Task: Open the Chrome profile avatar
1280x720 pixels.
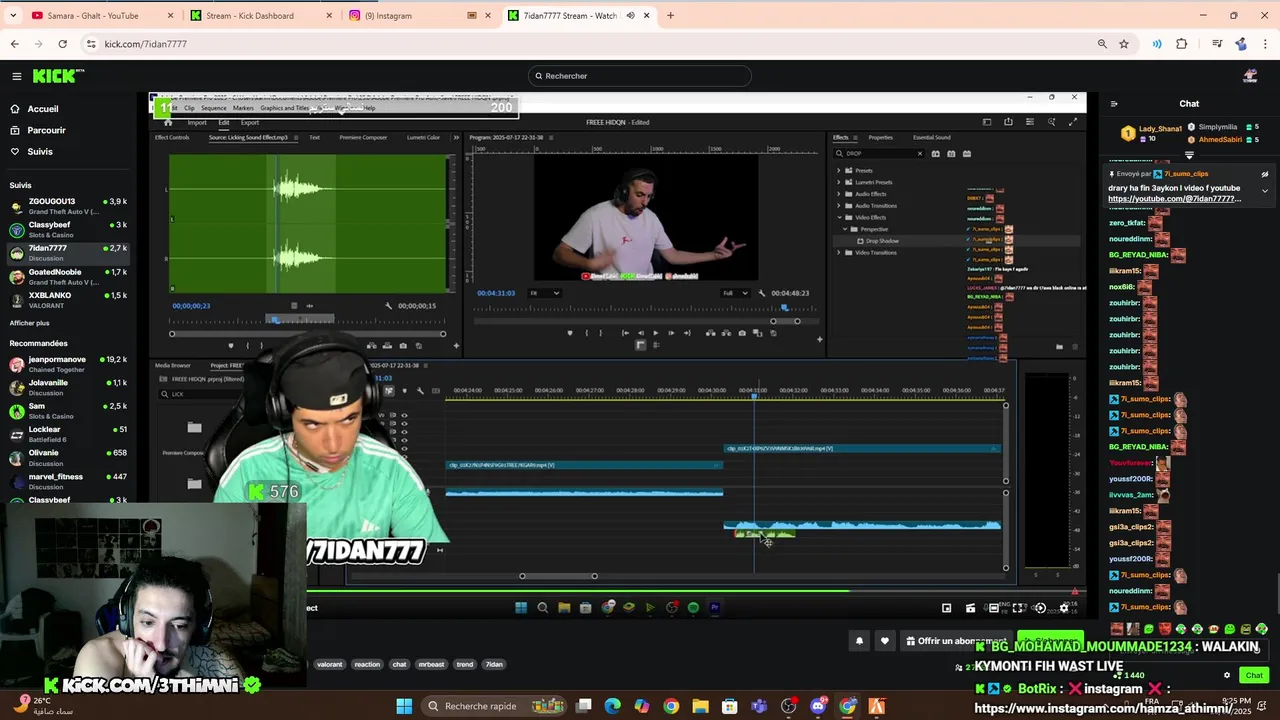Action: point(1241,44)
